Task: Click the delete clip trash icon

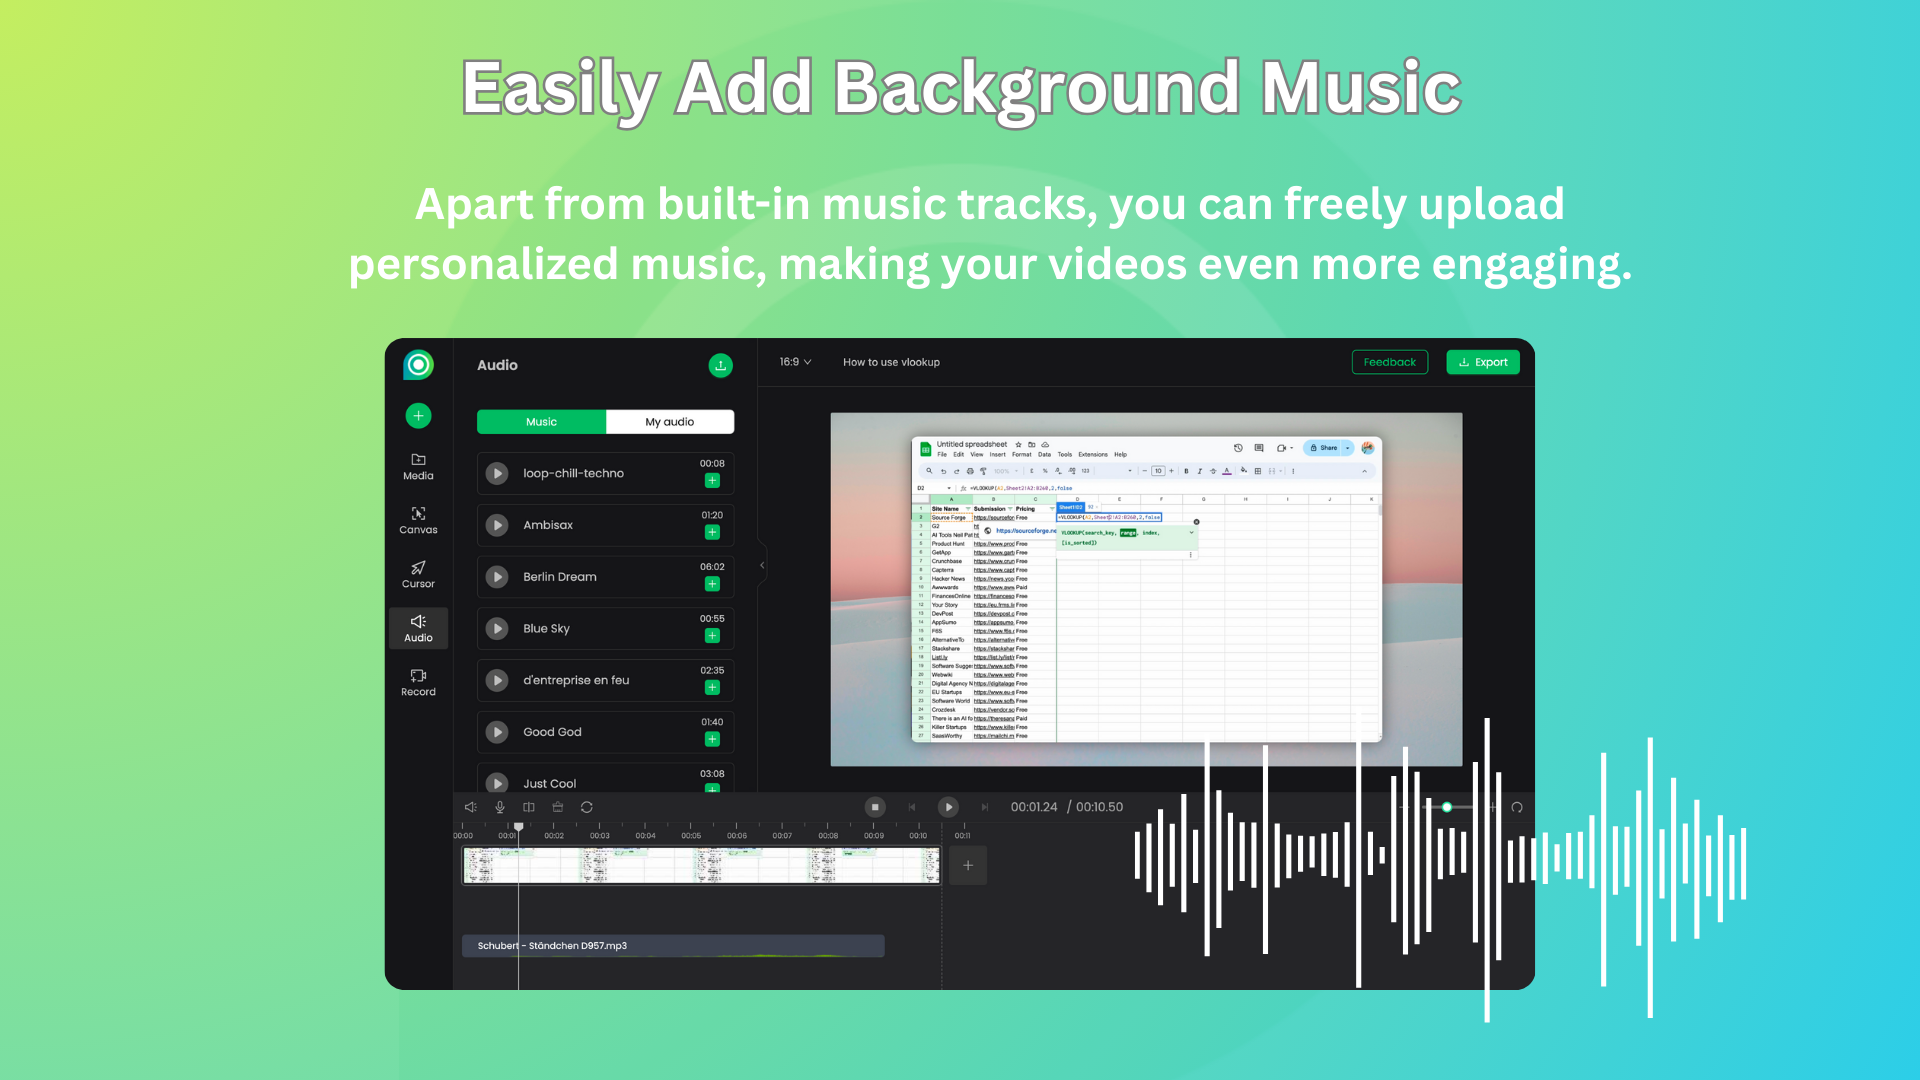Action: click(x=558, y=807)
